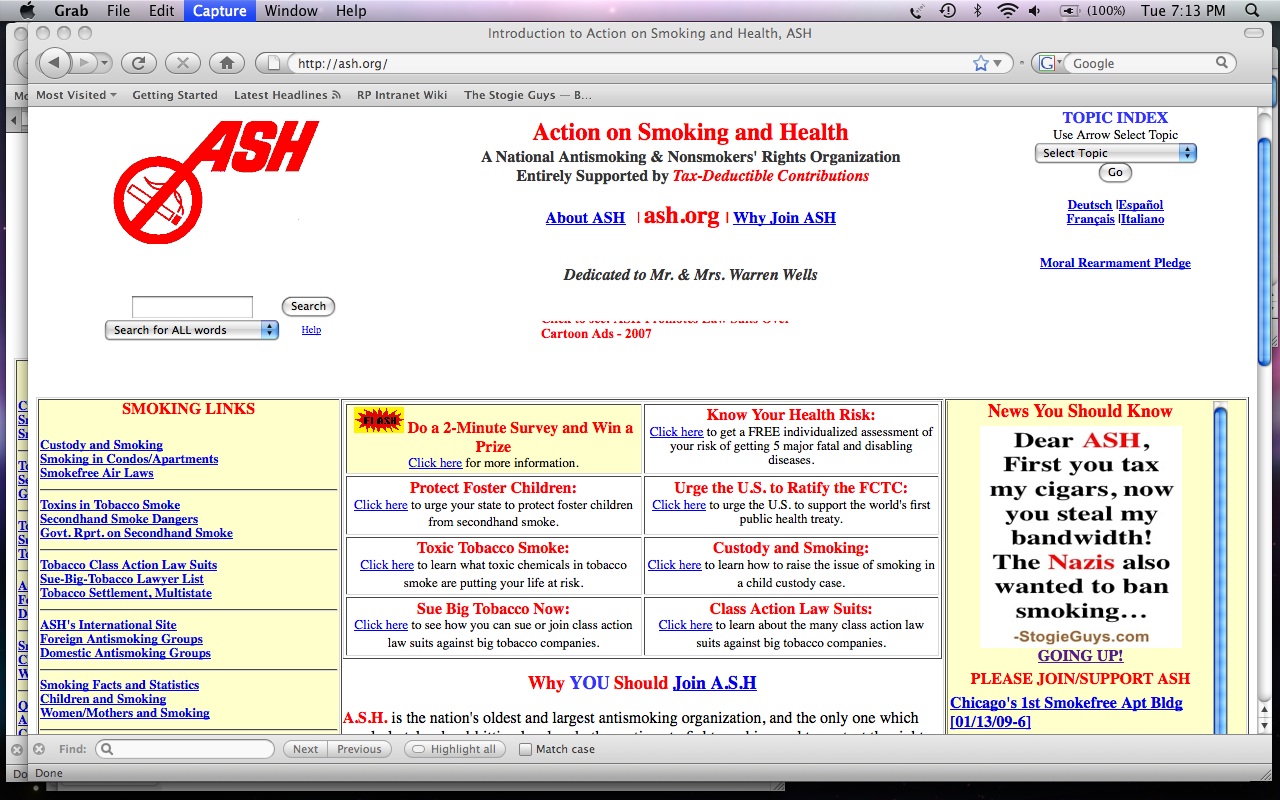This screenshot has width=1280, height=800.
Task: Go back with the browser Back arrow
Action: (x=54, y=63)
